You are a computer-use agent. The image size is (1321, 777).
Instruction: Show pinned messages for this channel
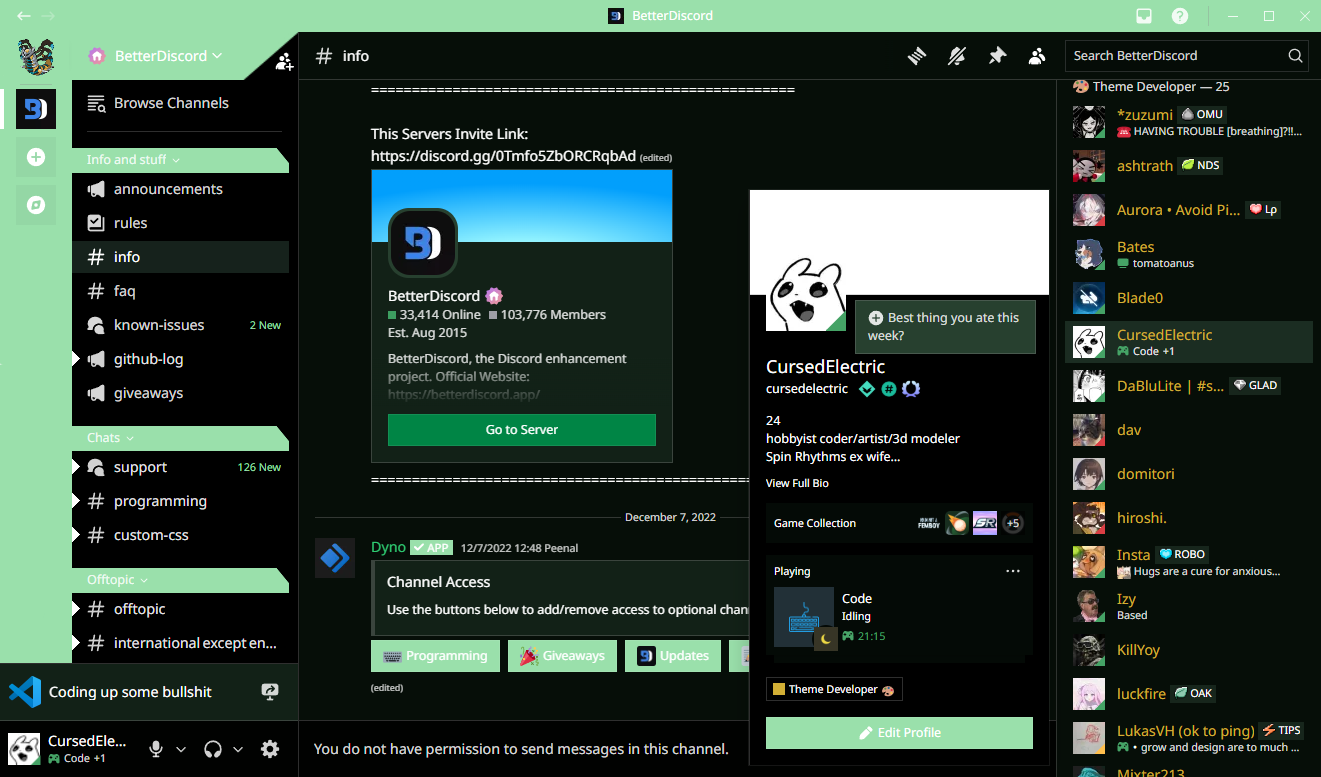(997, 56)
